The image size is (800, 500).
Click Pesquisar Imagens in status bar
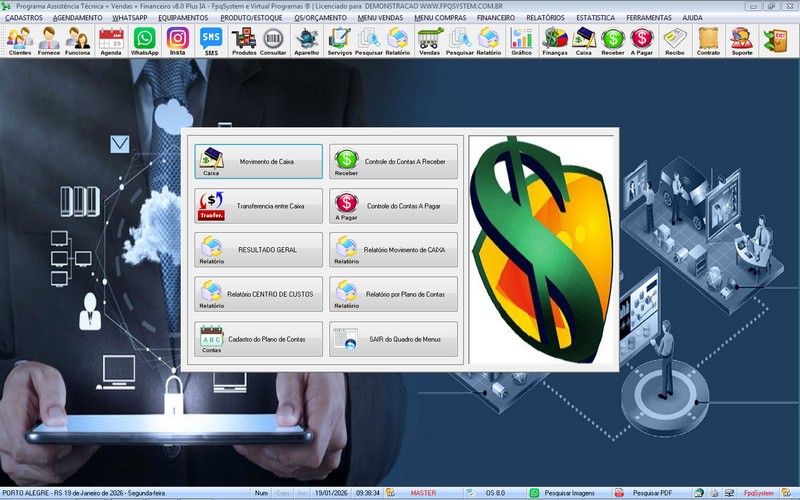[x=569, y=493]
